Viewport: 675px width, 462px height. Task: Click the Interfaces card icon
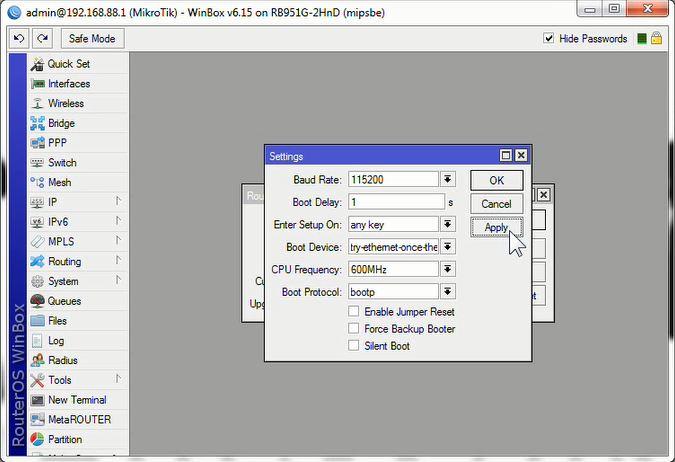click(37, 84)
